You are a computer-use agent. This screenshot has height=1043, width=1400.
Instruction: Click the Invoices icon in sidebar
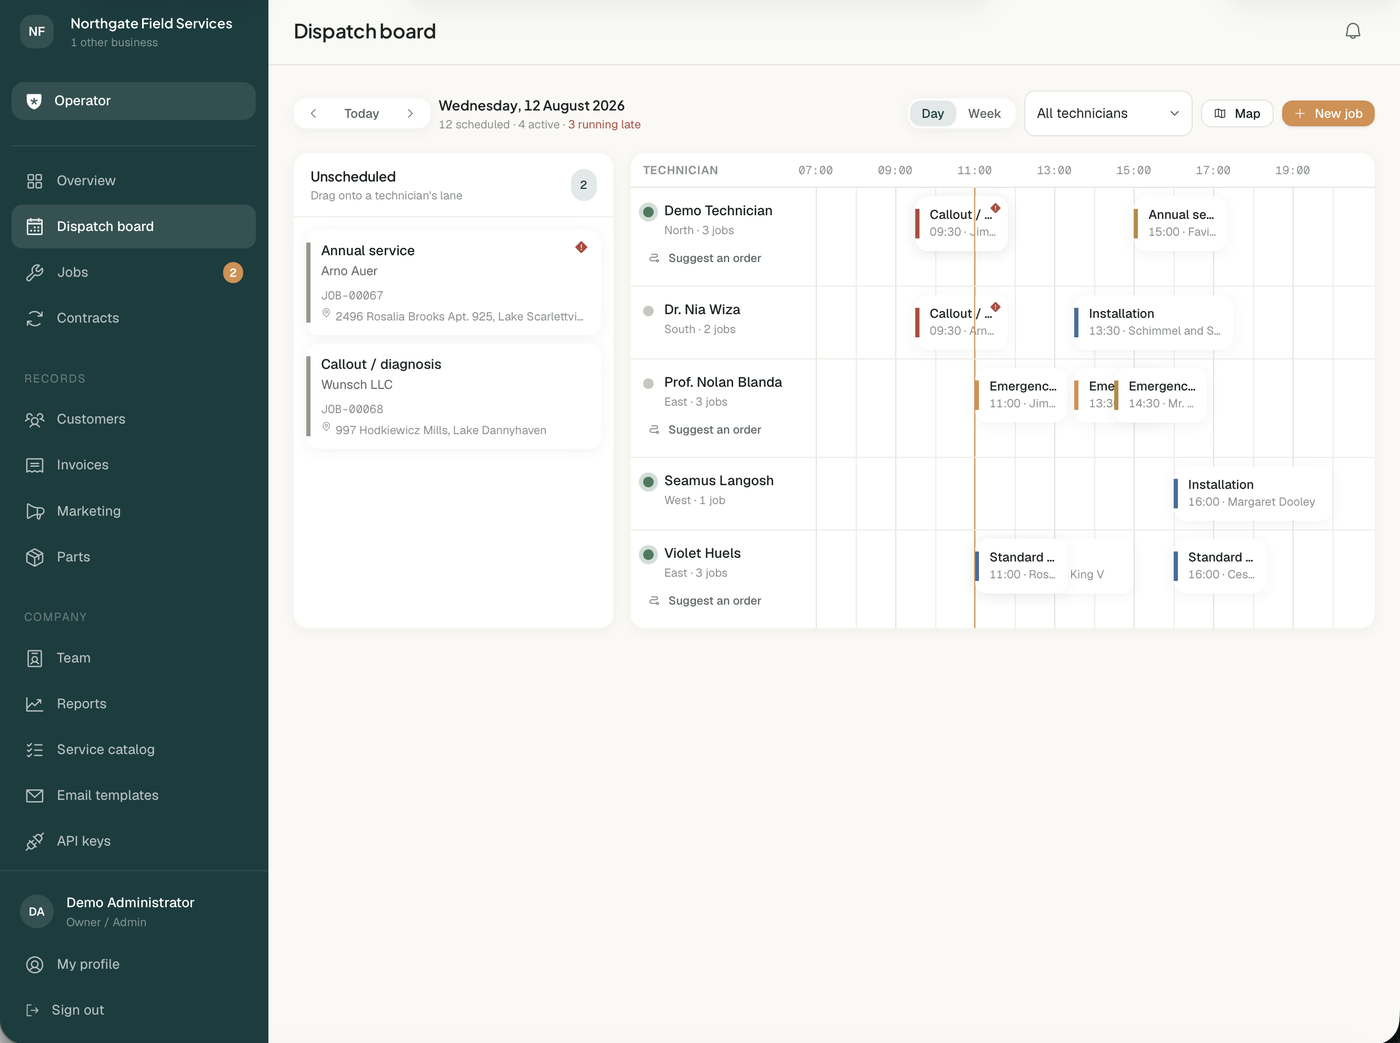(35, 465)
